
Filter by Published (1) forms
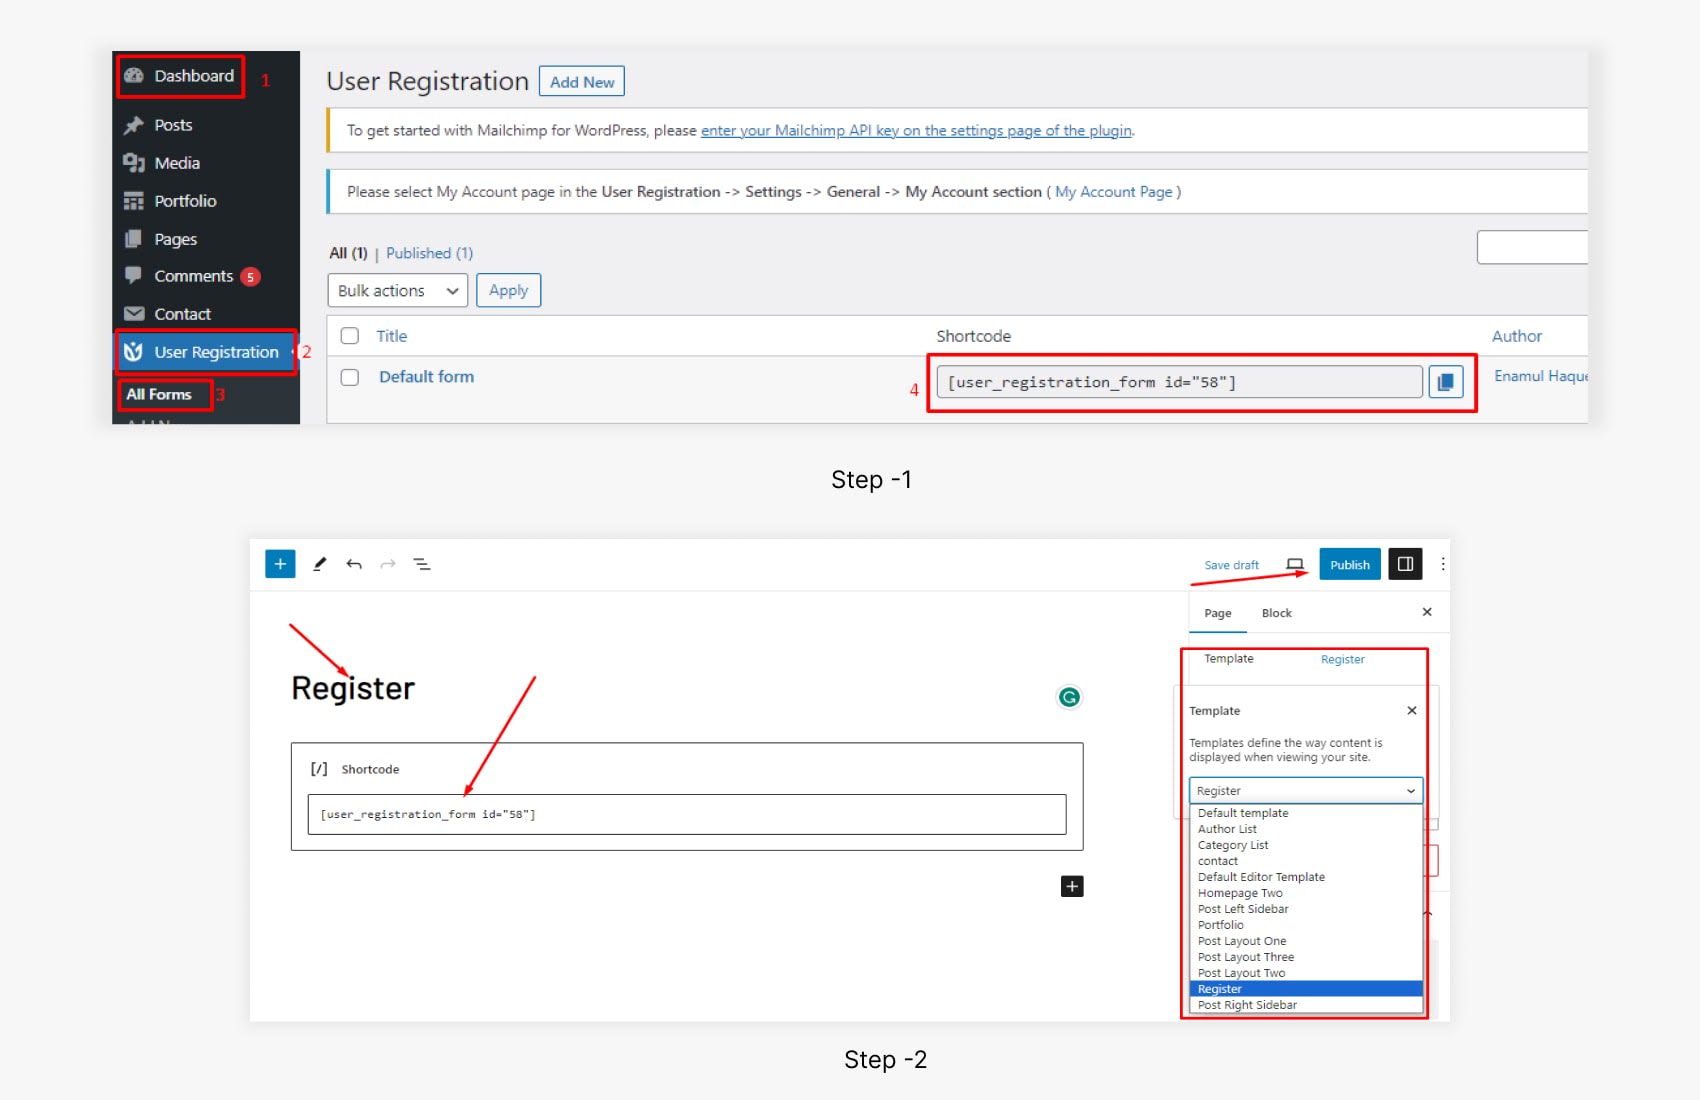click(x=429, y=253)
